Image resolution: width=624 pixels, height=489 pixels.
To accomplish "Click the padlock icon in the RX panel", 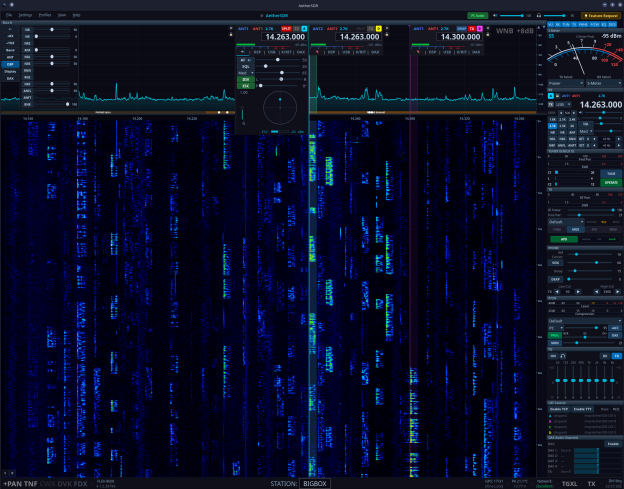I will tap(557, 96).
